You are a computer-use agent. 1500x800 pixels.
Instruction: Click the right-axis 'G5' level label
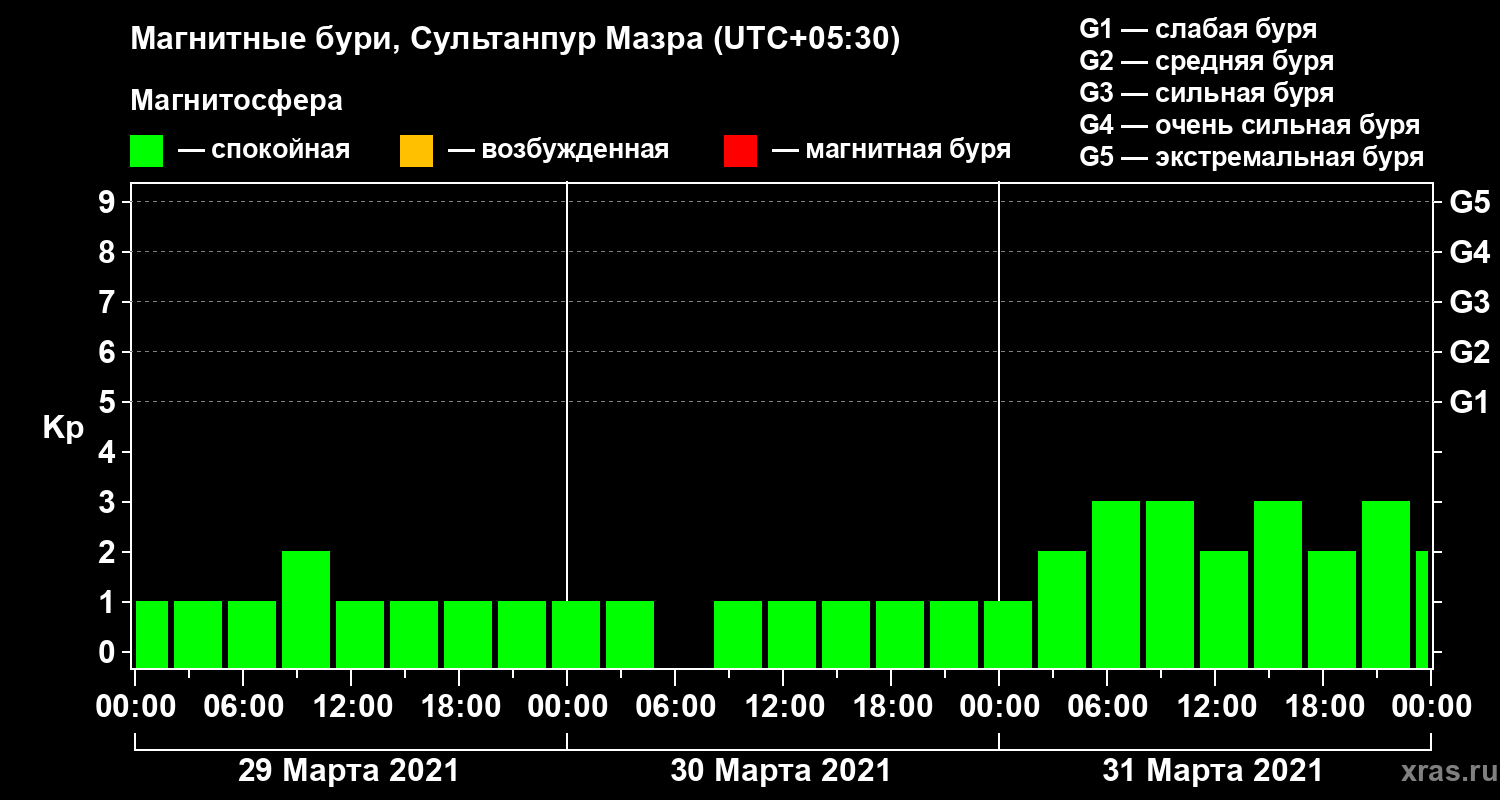[1469, 202]
